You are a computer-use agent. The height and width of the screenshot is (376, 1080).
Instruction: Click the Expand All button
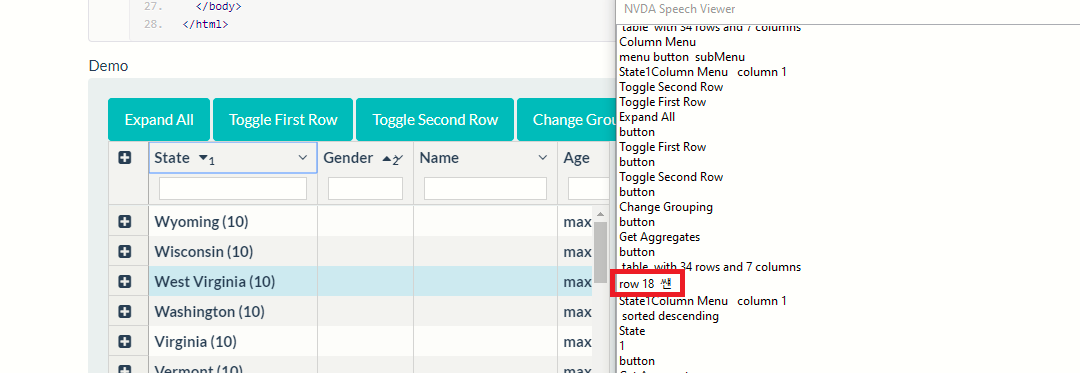tap(159, 120)
